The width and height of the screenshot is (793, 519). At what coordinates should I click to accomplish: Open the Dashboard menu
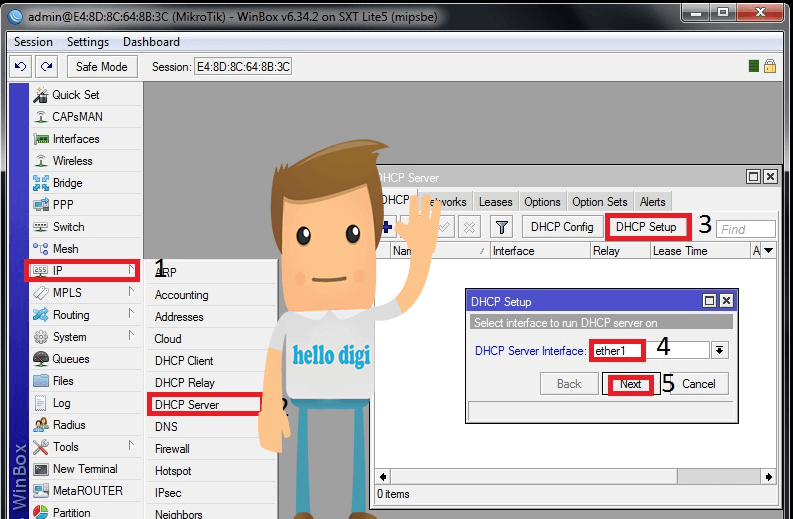click(x=151, y=42)
